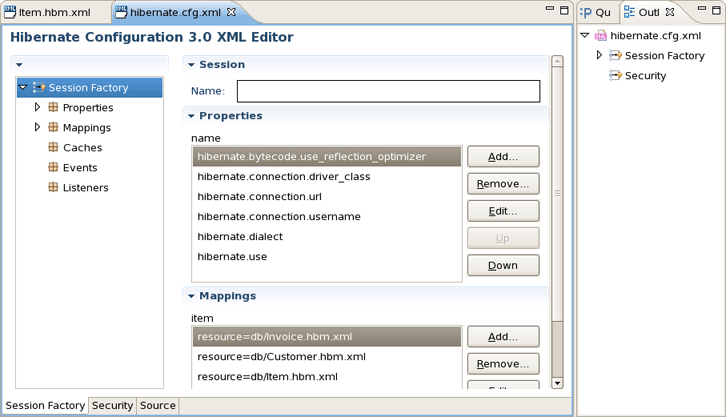This screenshot has height=417, width=726.
Task: Close the Outline view
Action: pos(670,12)
